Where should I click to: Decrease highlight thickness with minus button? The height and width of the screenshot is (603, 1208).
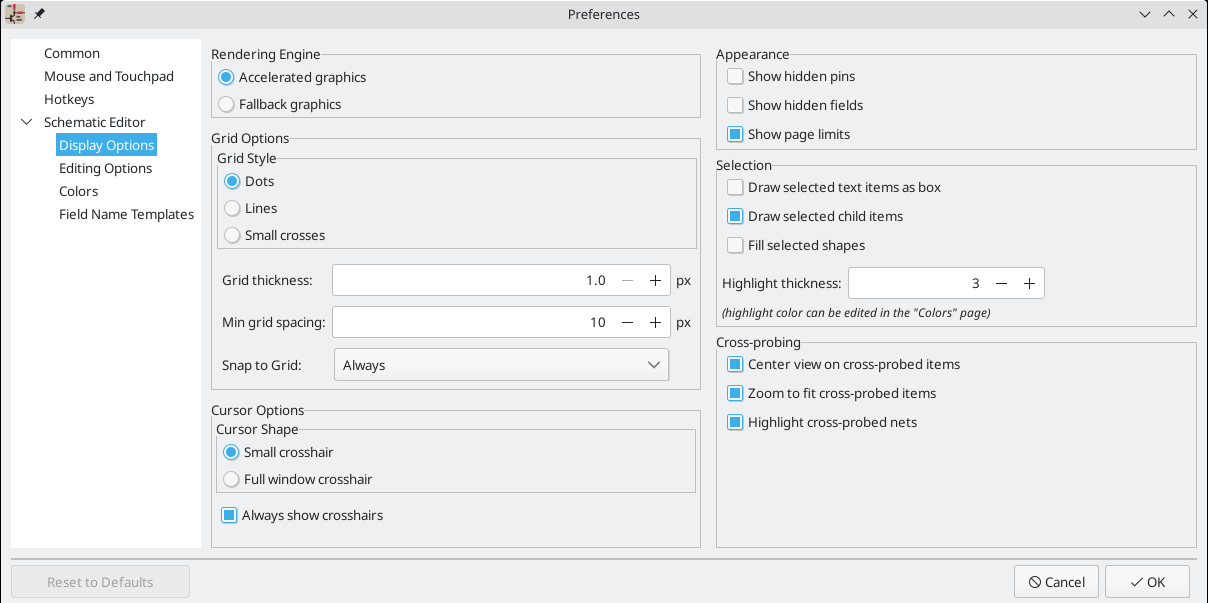(1001, 284)
